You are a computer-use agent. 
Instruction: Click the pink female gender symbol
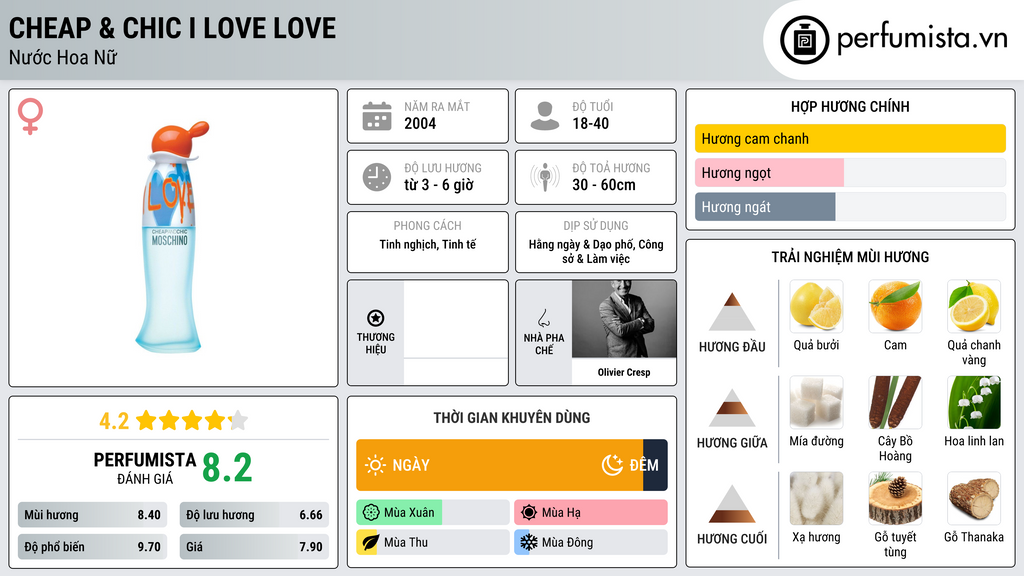tap(30, 116)
